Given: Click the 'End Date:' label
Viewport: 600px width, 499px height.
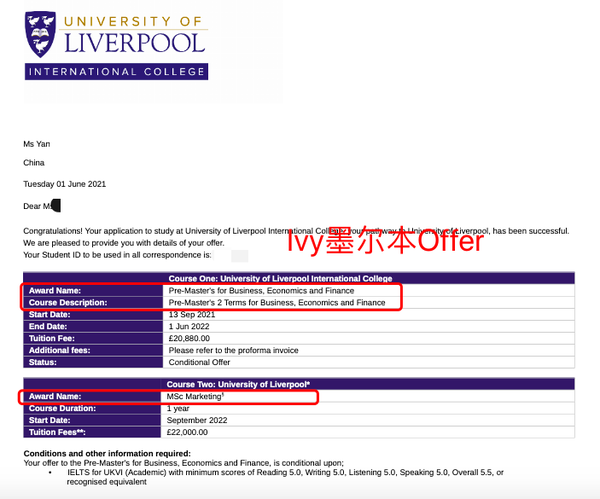Looking at the screenshot, I should click(48, 326).
